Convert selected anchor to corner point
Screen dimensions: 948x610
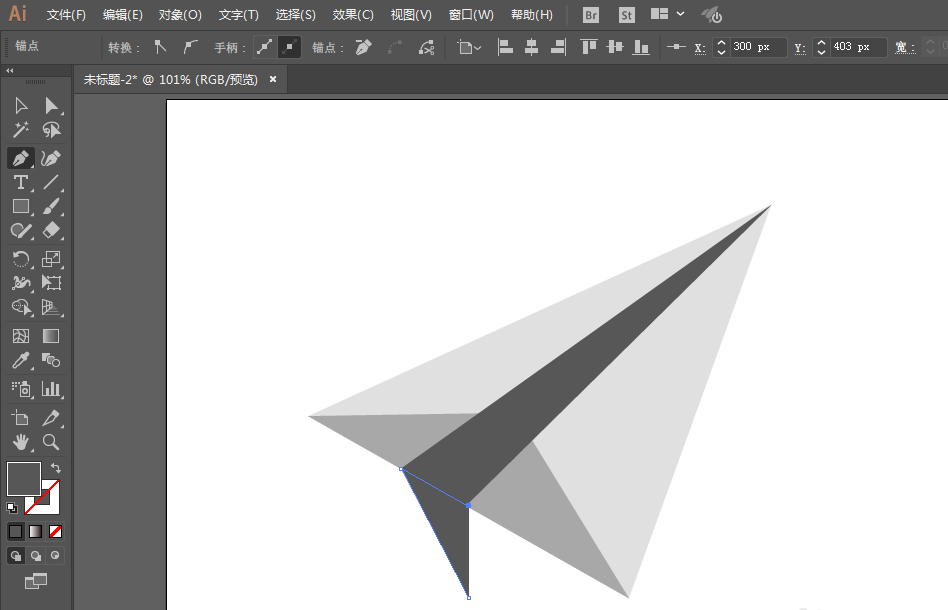click(160, 47)
